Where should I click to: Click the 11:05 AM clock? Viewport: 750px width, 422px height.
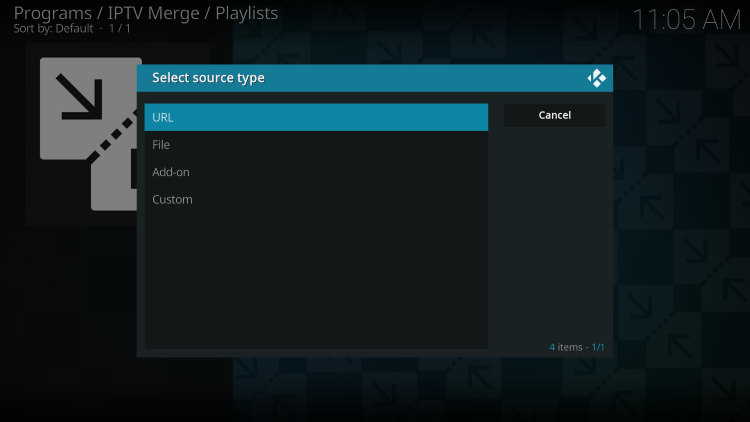pos(686,19)
